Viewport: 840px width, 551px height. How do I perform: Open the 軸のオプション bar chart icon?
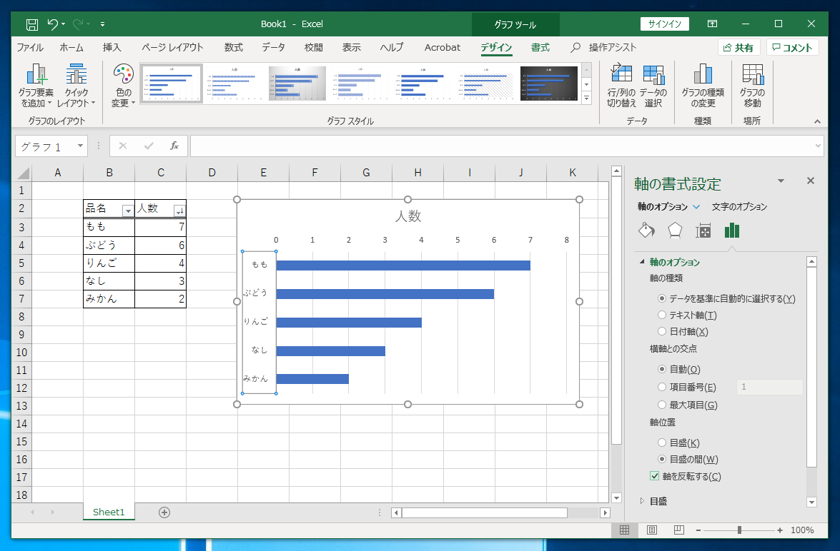point(732,231)
